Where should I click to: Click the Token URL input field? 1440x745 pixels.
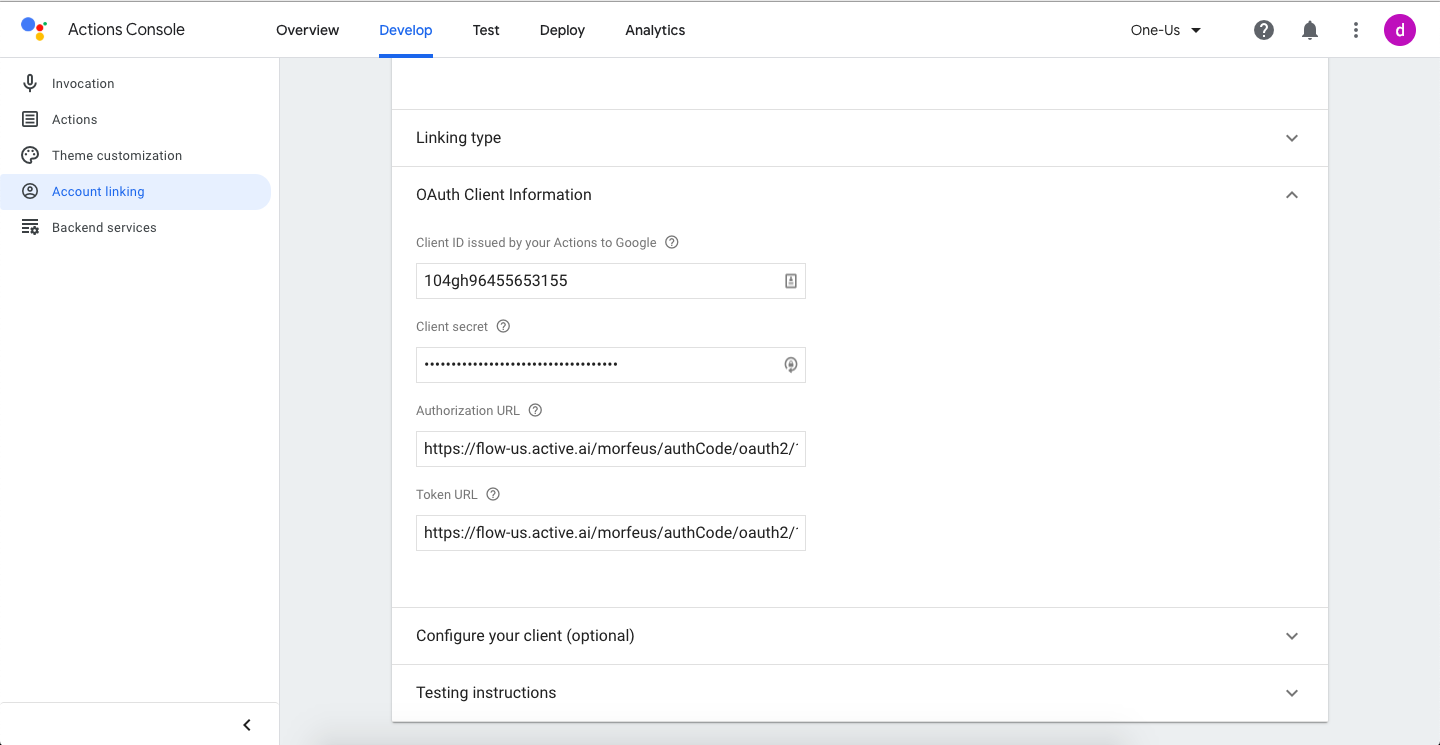[x=611, y=533]
